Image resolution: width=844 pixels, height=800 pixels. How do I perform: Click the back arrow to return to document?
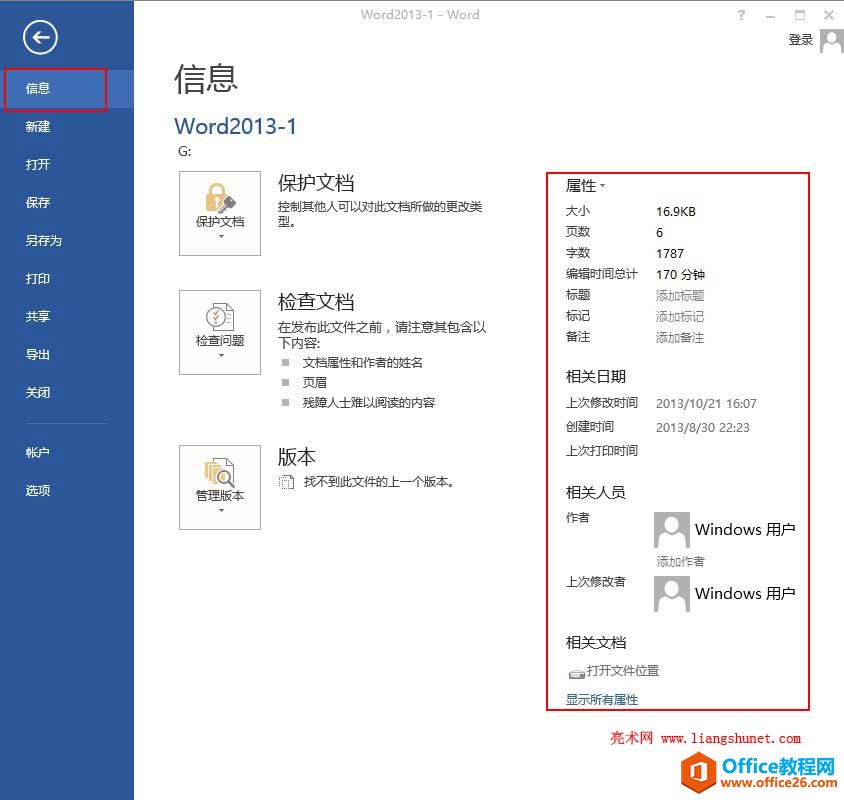[39, 37]
